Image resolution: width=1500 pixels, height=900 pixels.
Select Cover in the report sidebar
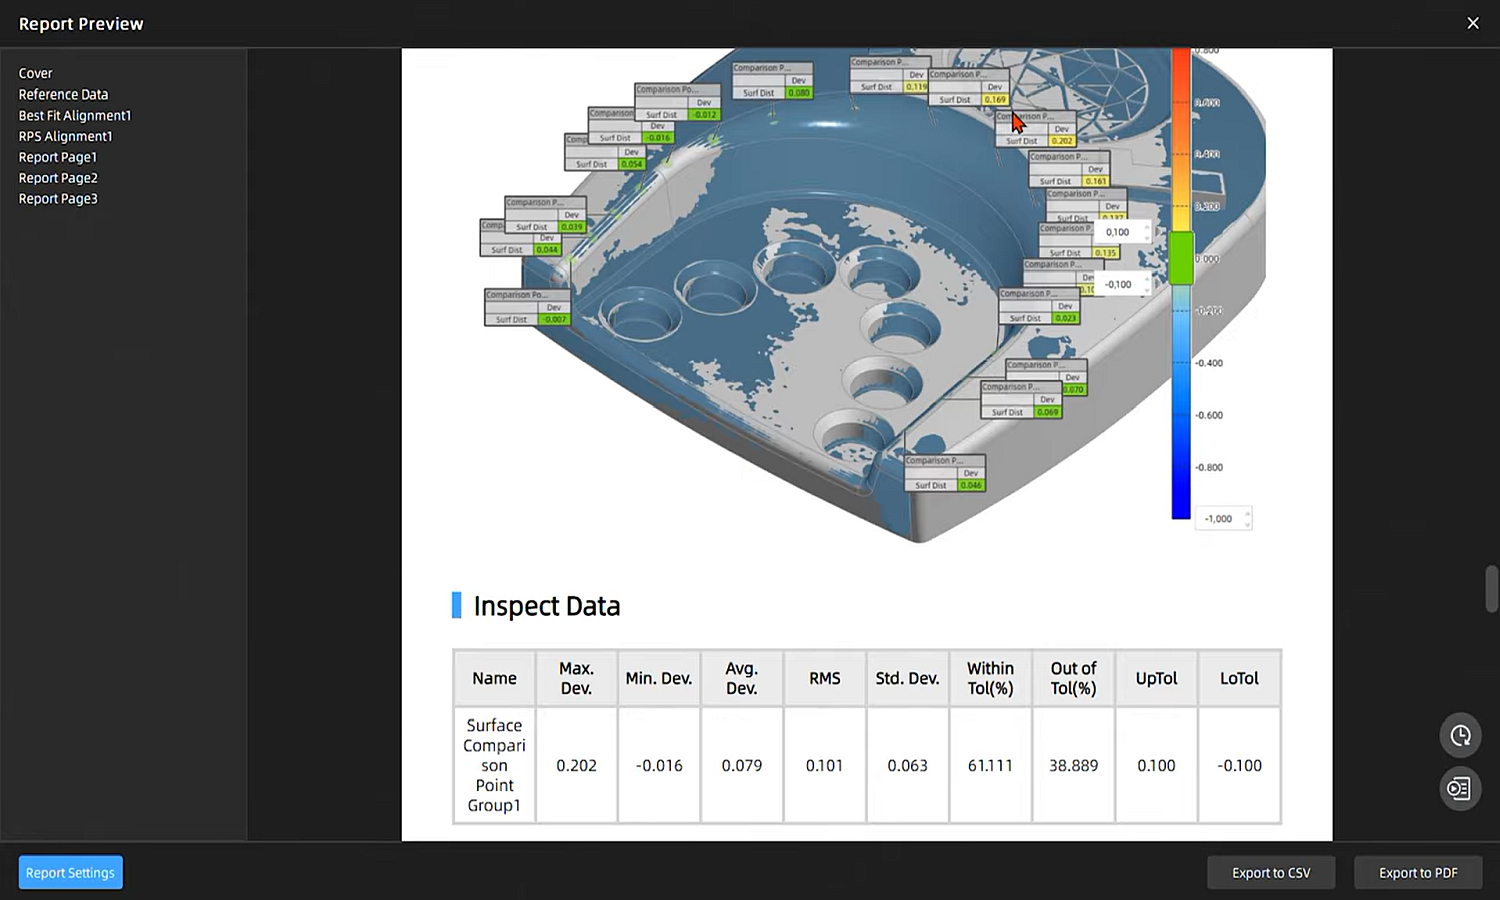coord(35,72)
